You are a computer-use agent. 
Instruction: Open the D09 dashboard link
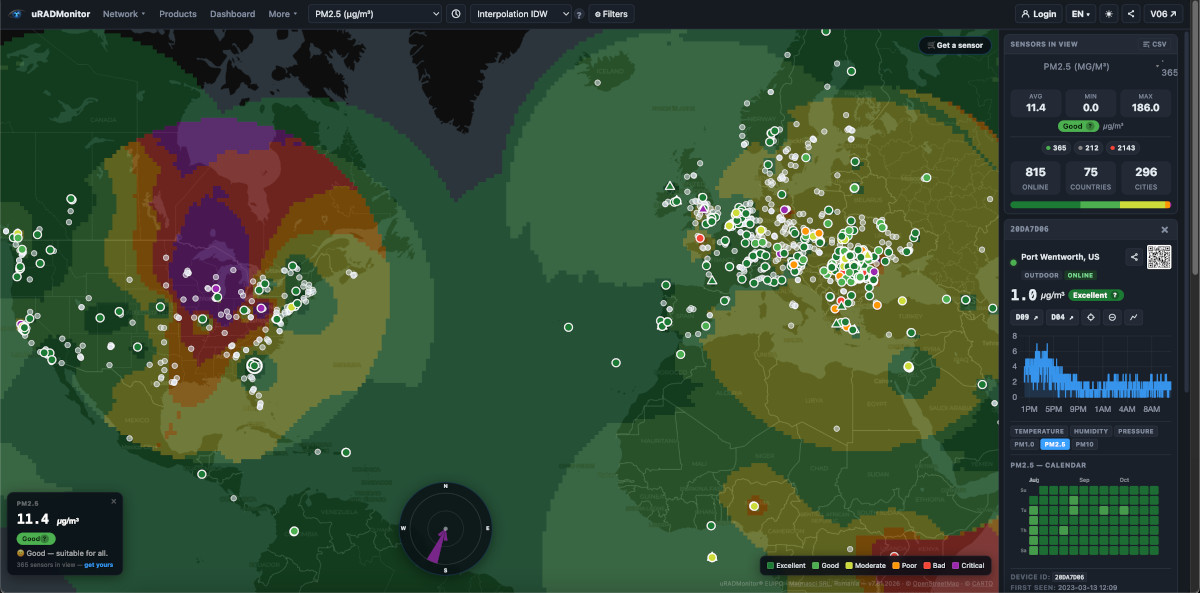coord(1025,317)
